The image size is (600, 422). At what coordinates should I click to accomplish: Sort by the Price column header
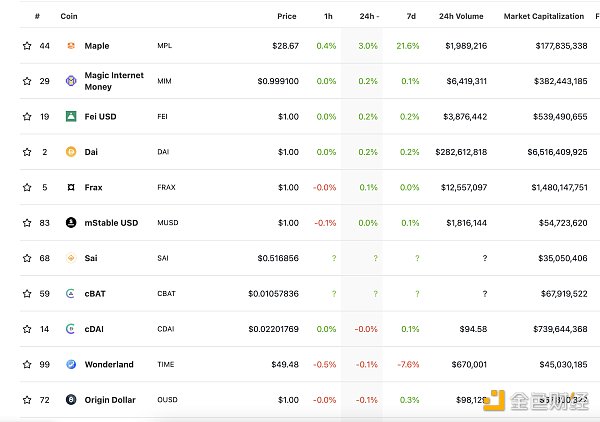287,16
